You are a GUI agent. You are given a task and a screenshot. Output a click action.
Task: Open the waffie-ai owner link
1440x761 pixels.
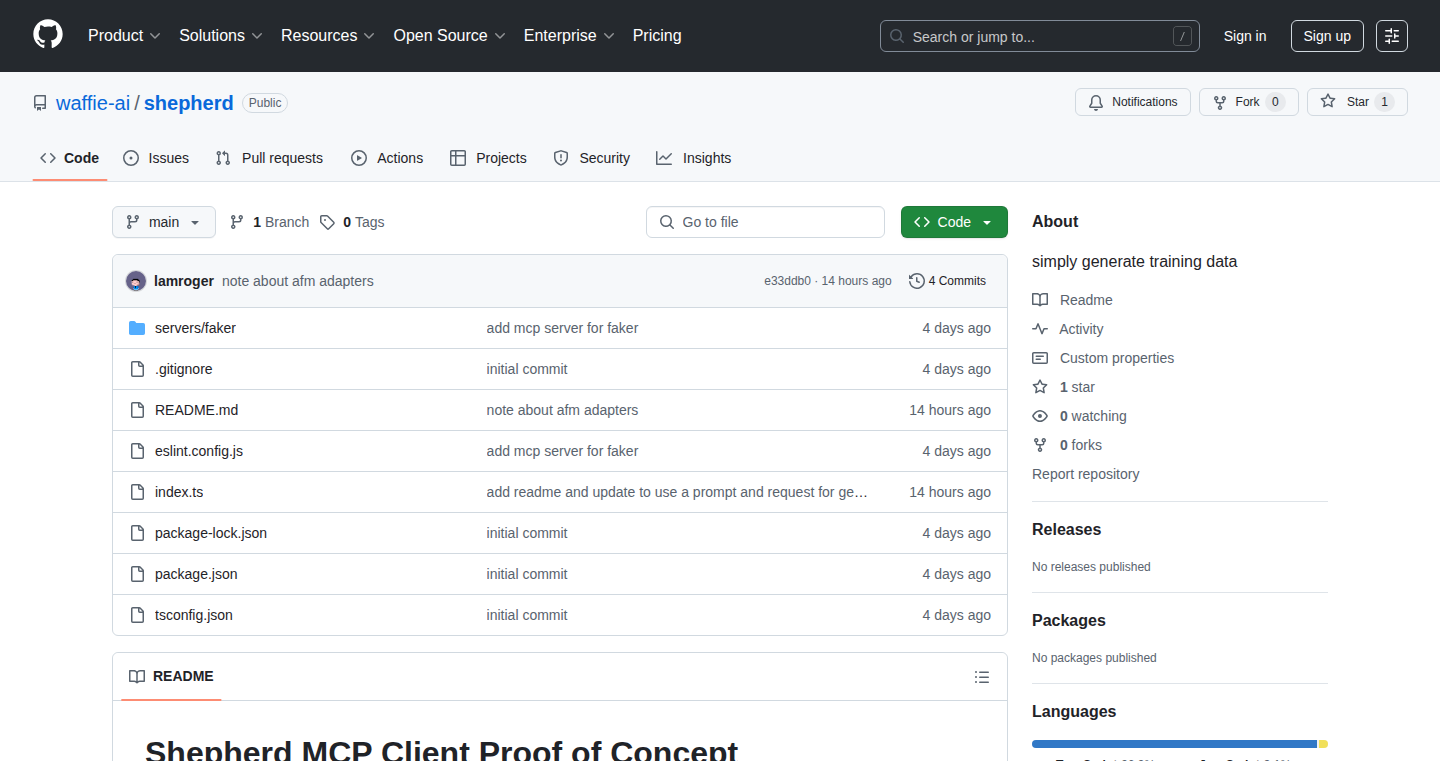click(x=93, y=103)
